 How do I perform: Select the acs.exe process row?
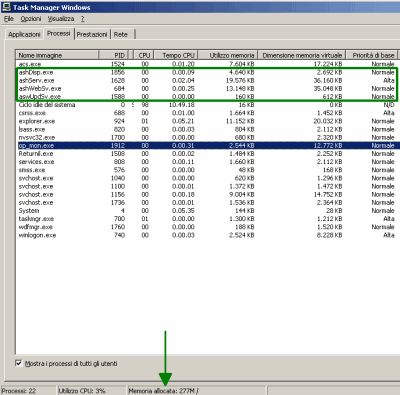(207, 64)
